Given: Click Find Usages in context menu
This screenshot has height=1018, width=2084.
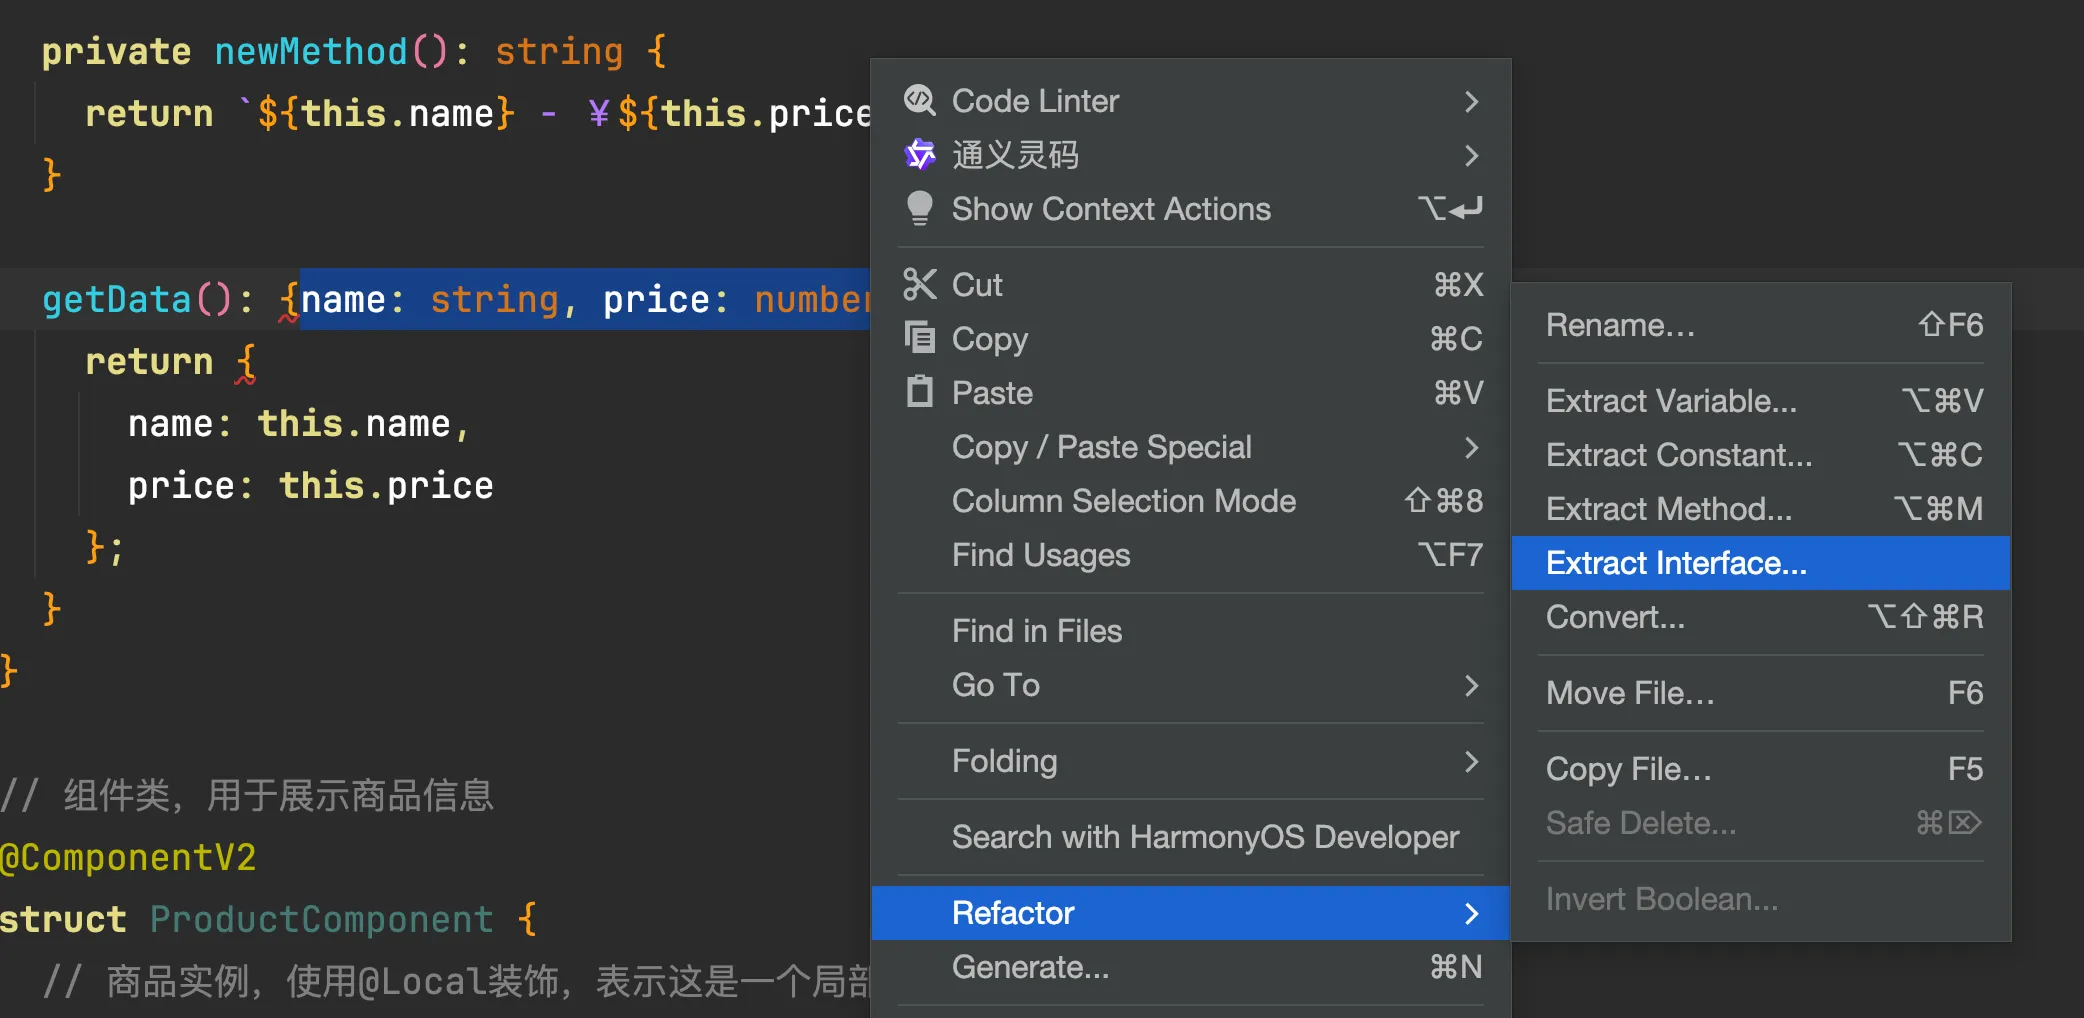Looking at the screenshot, I should (1041, 555).
